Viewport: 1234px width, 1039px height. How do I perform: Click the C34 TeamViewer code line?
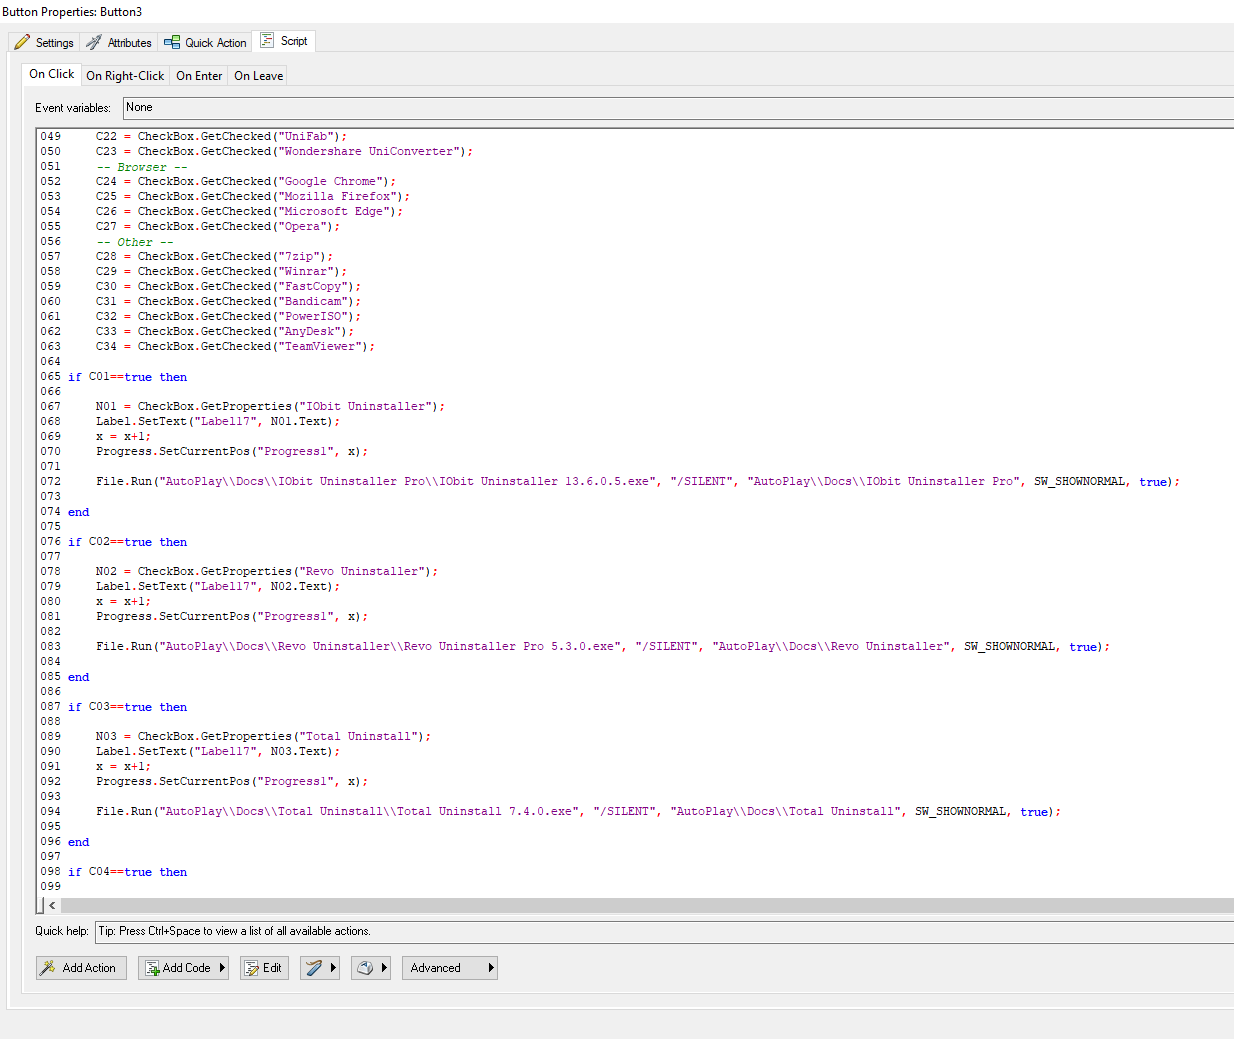[x=235, y=347]
